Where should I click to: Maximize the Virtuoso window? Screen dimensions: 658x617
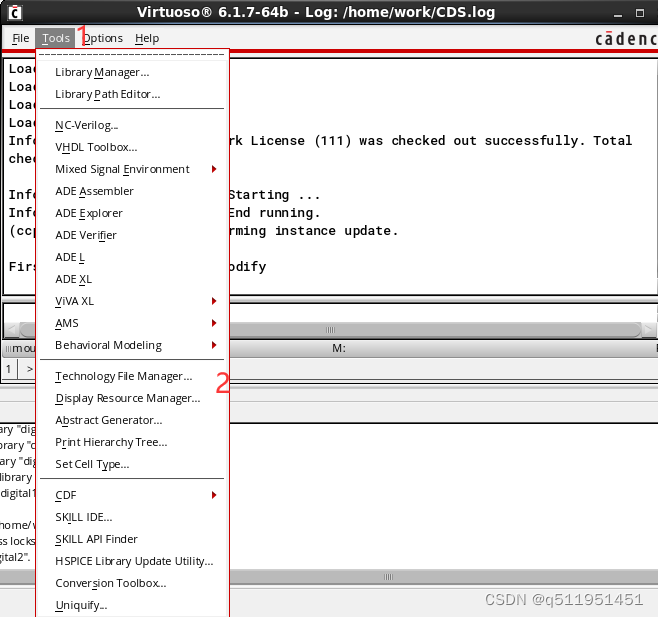click(640, 13)
